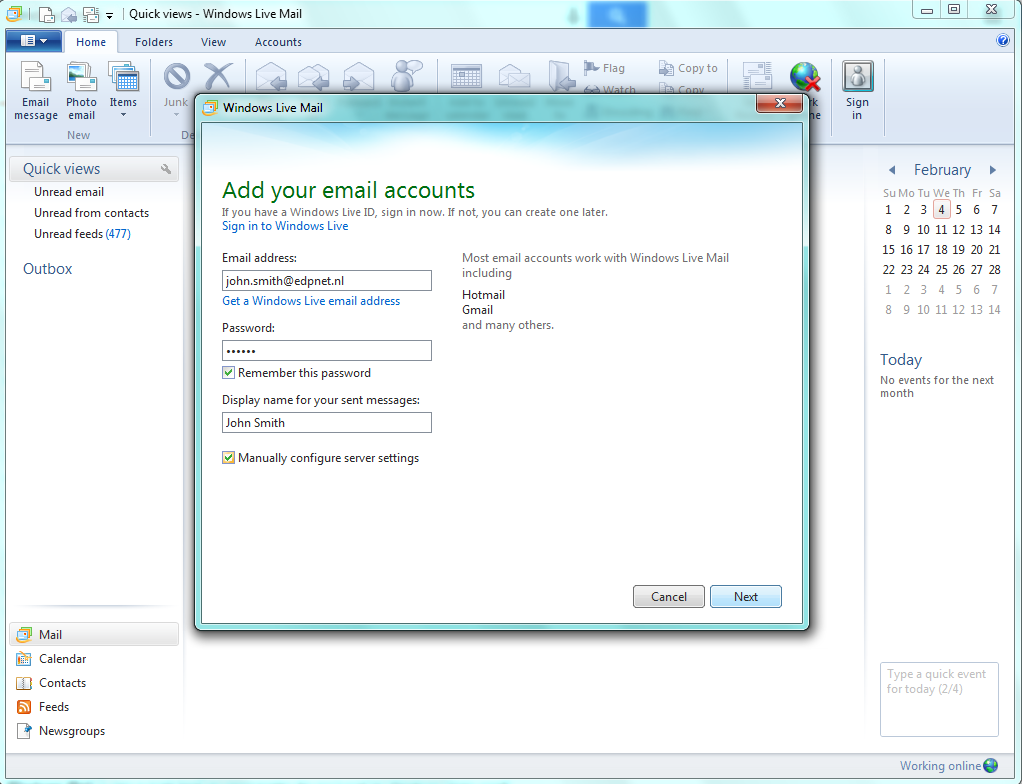The height and width of the screenshot is (784, 1022).
Task: Click the Today heading in calendar pane
Action: pyautogui.click(x=901, y=360)
